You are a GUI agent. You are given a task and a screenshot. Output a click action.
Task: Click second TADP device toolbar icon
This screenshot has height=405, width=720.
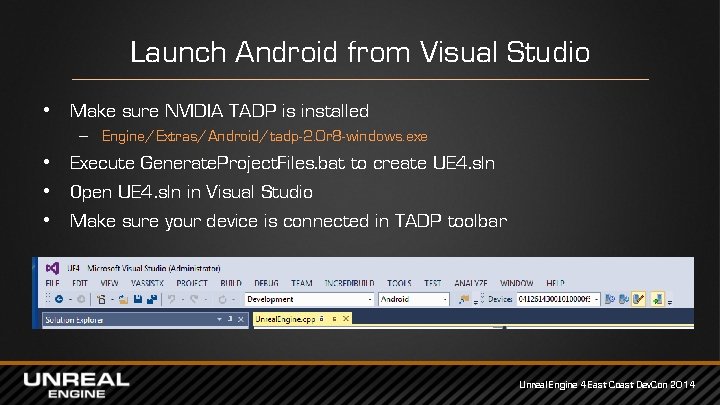click(624, 299)
